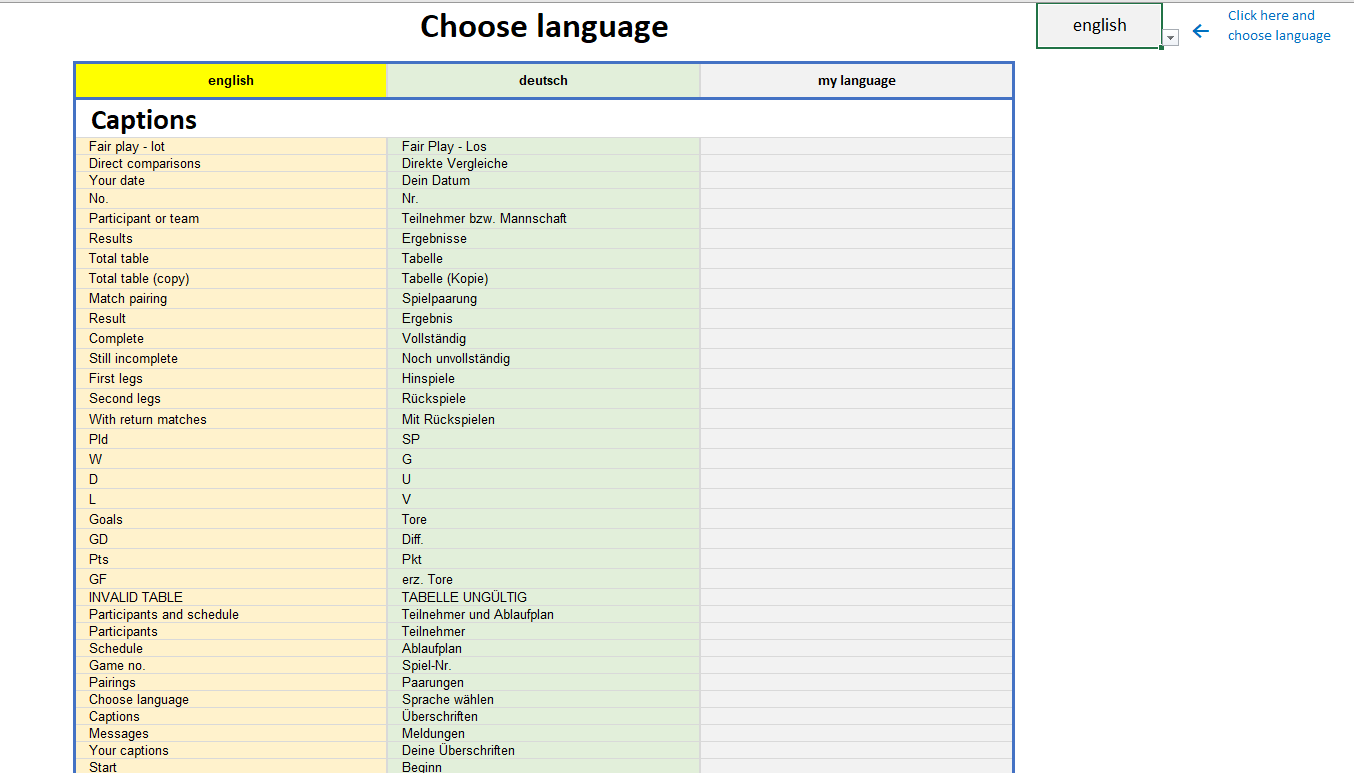This screenshot has height=773, width=1354.
Task: Click the 'Participants and schedule' cell
Action: (231, 614)
